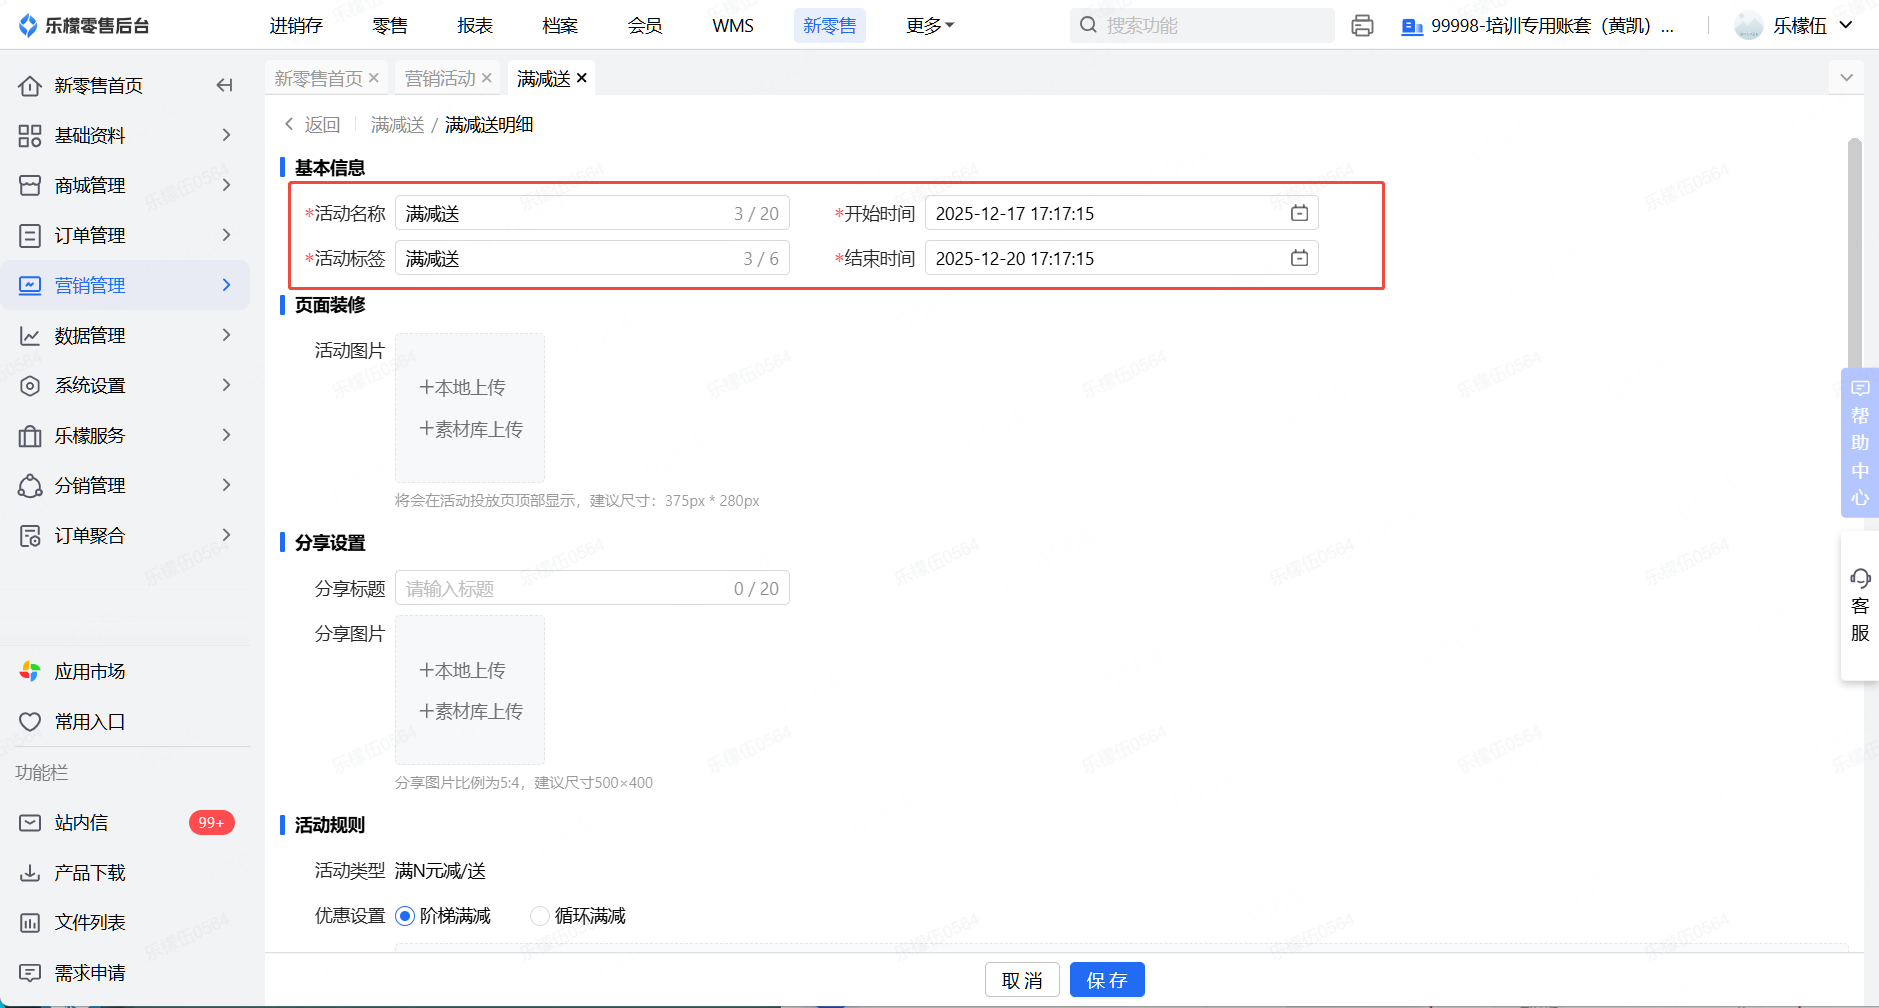Open calendar picker for 开始时间
Viewport: 1879px width, 1008px height.
pyautogui.click(x=1299, y=213)
